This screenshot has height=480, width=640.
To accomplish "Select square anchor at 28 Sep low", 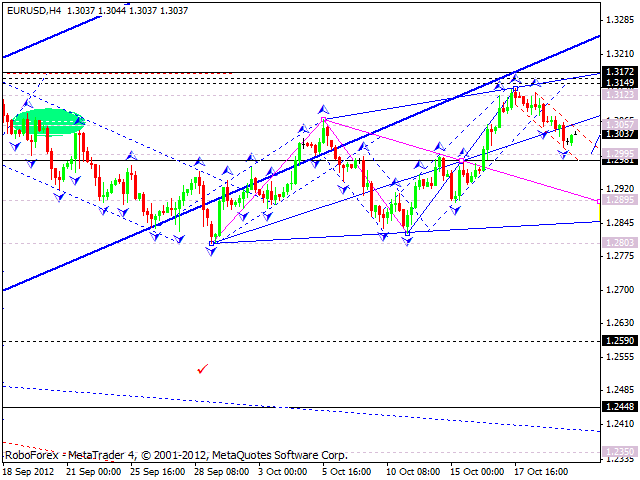I will 211,242.
